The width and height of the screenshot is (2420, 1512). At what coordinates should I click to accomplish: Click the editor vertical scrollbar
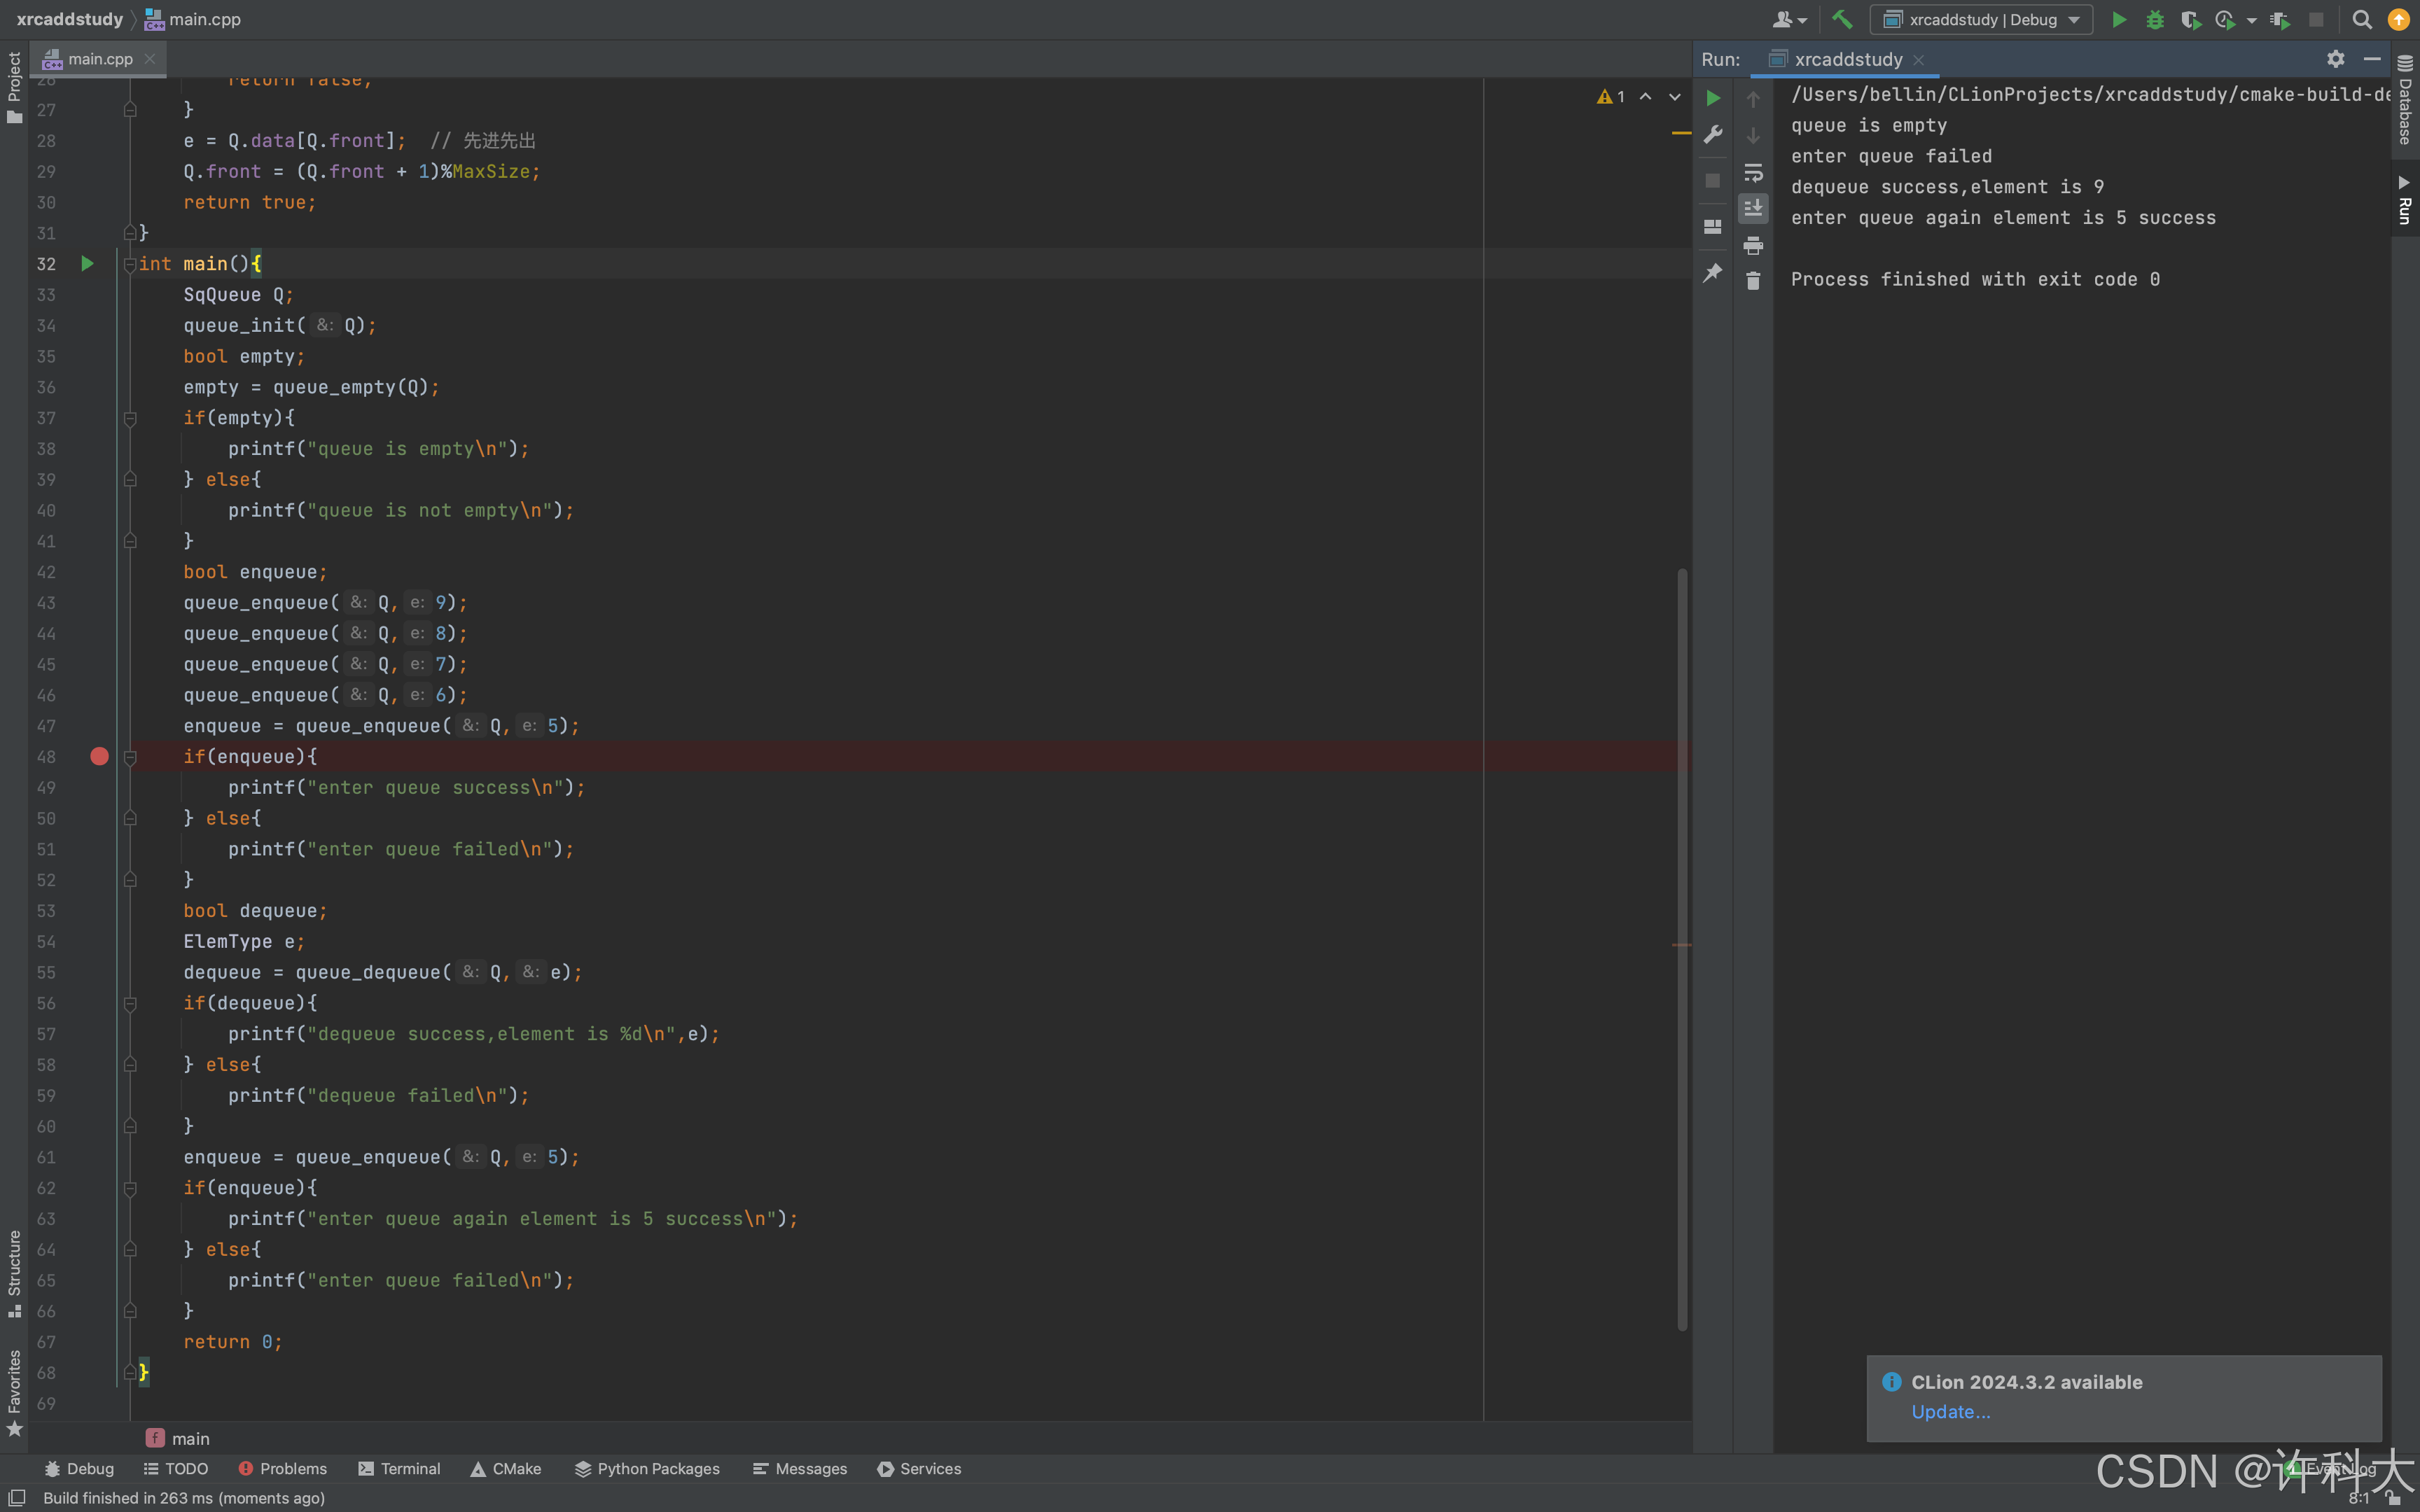point(1682,949)
